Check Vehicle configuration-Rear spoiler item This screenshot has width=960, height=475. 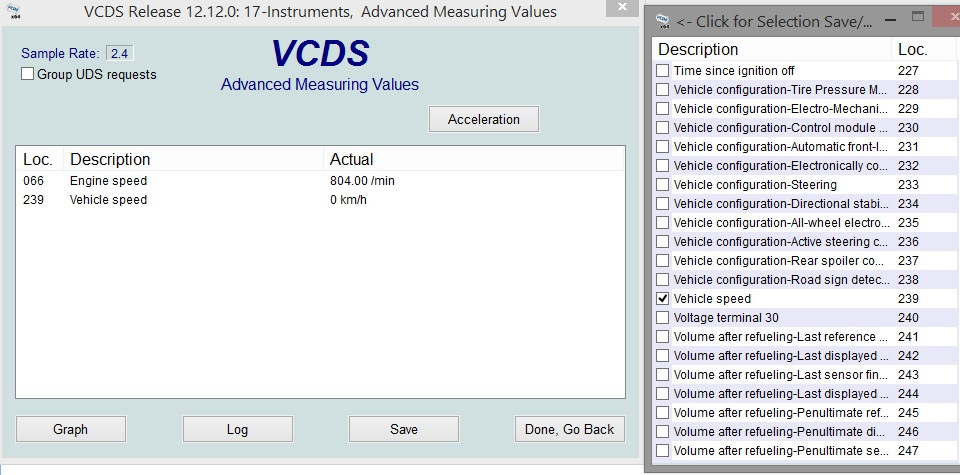[662, 260]
